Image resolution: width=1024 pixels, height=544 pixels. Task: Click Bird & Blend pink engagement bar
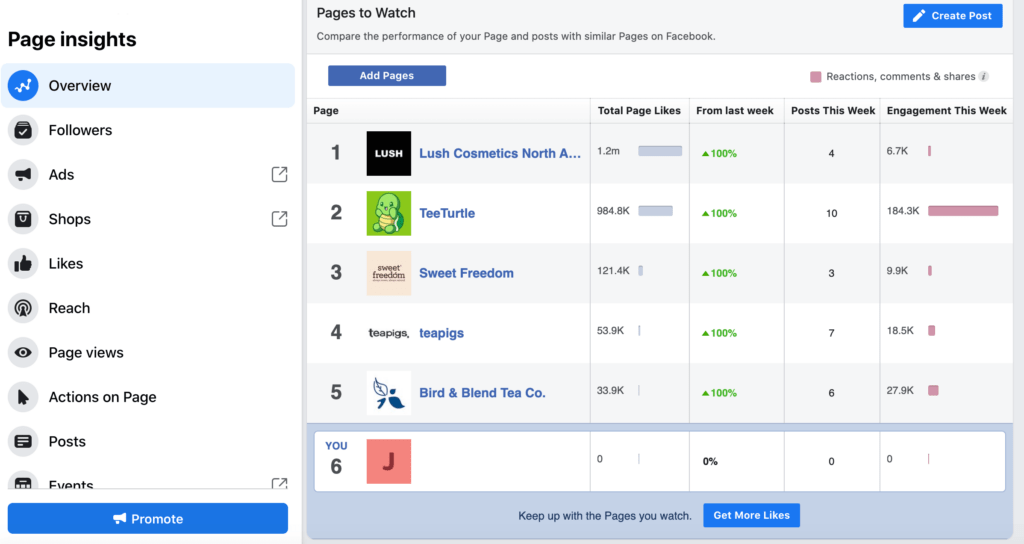point(933,391)
